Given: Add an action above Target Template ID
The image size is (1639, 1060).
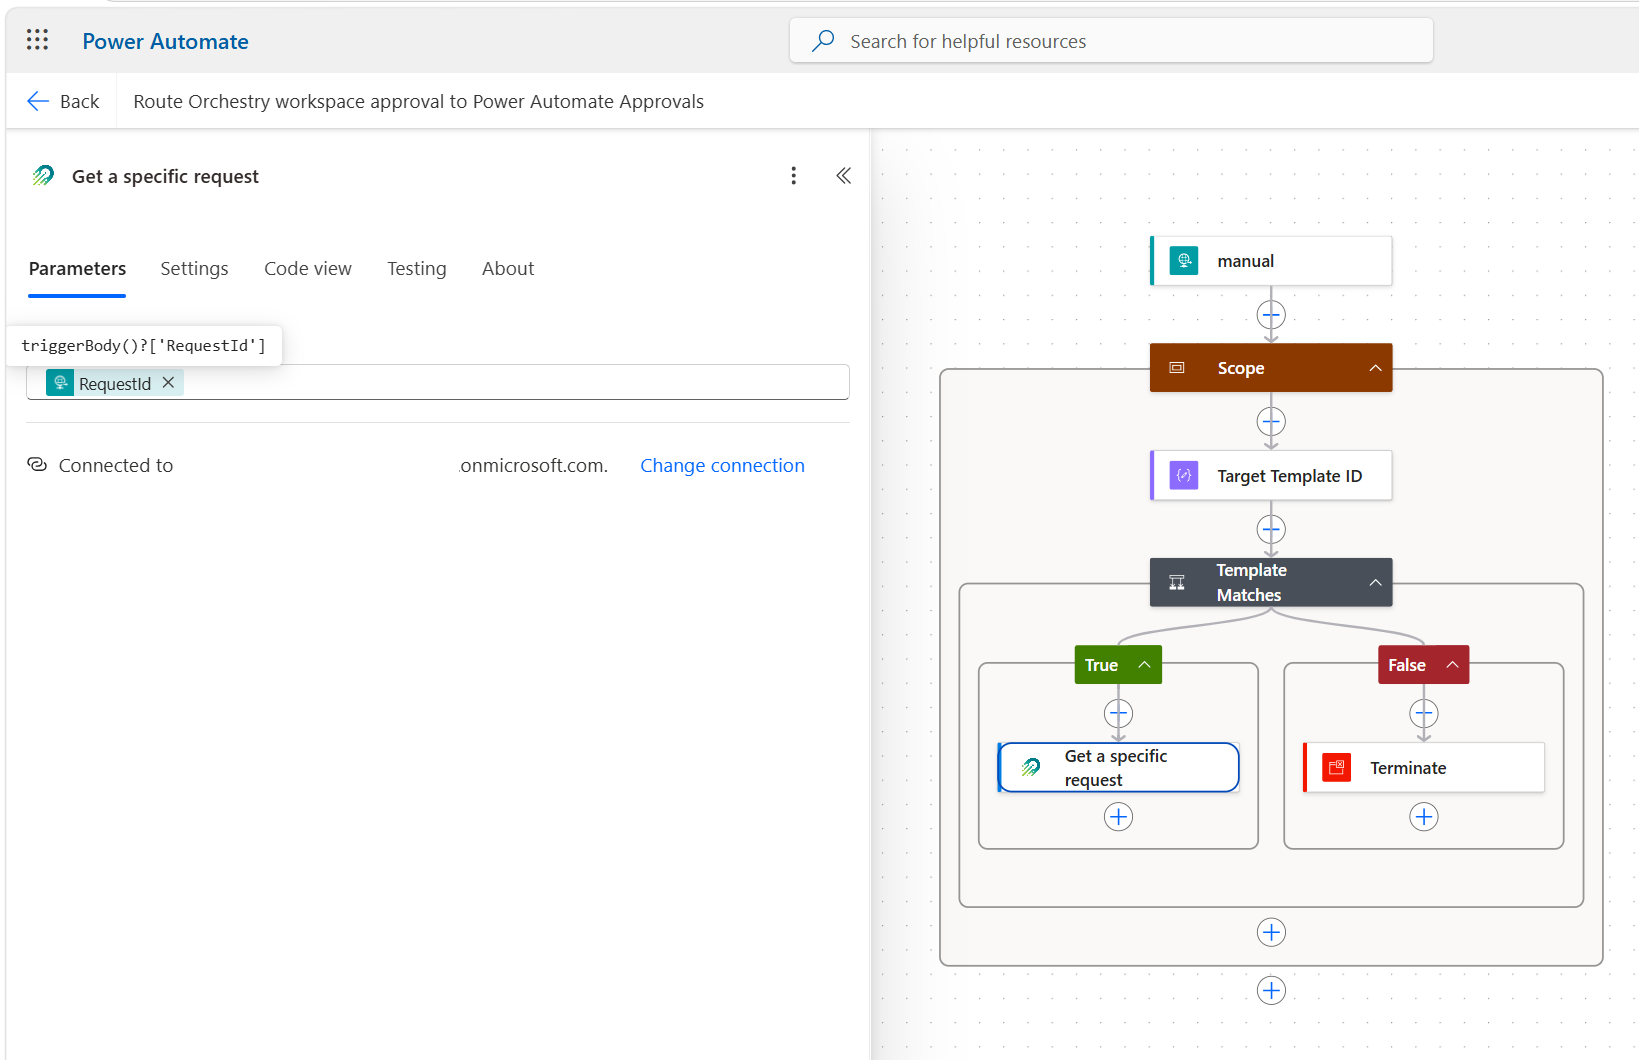Looking at the screenshot, I should tap(1271, 422).
